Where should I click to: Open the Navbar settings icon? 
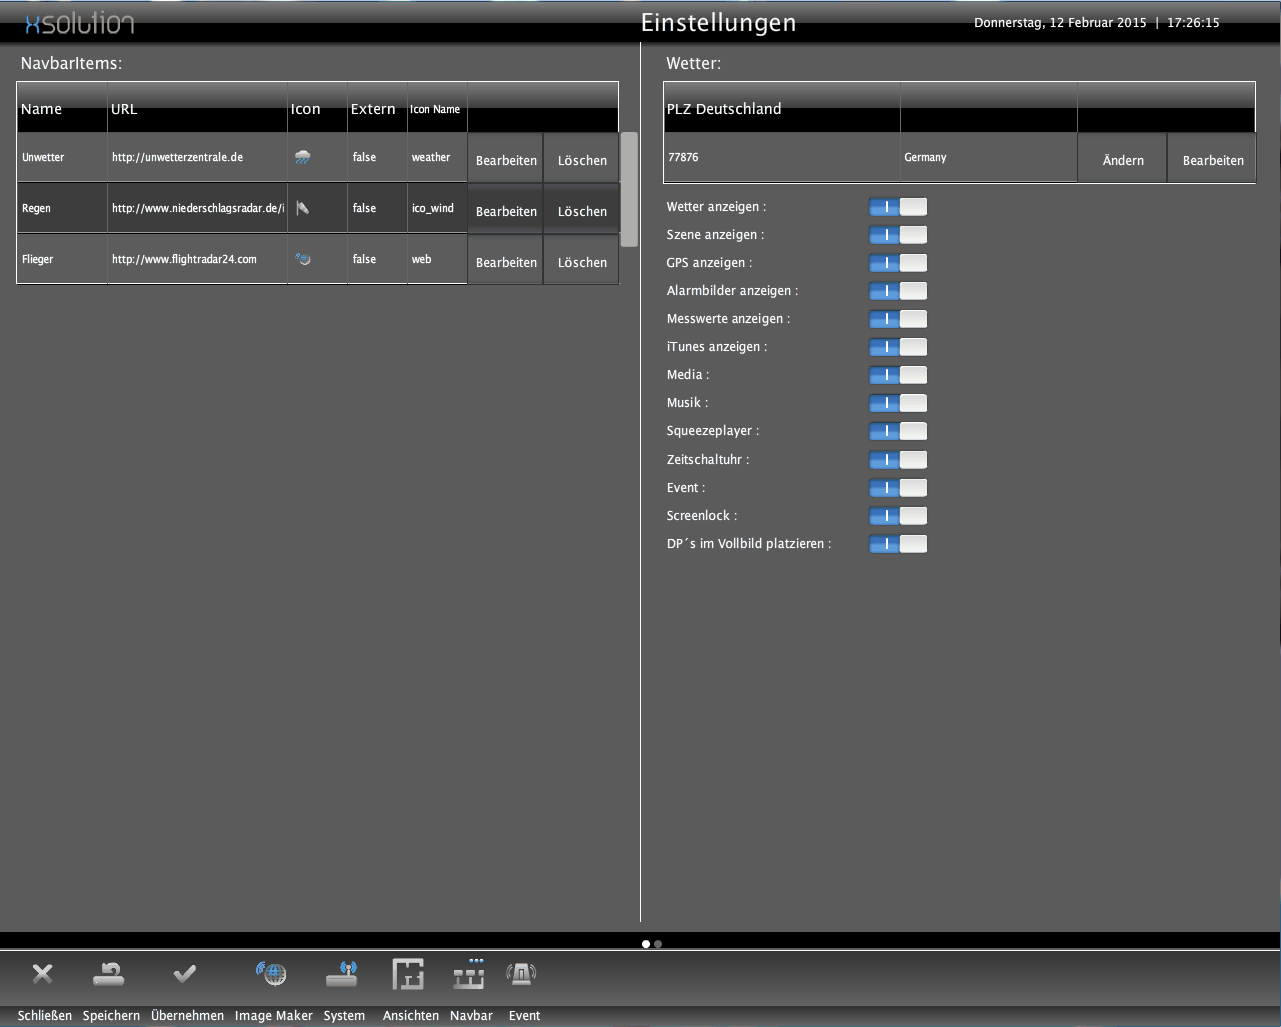(469, 974)
